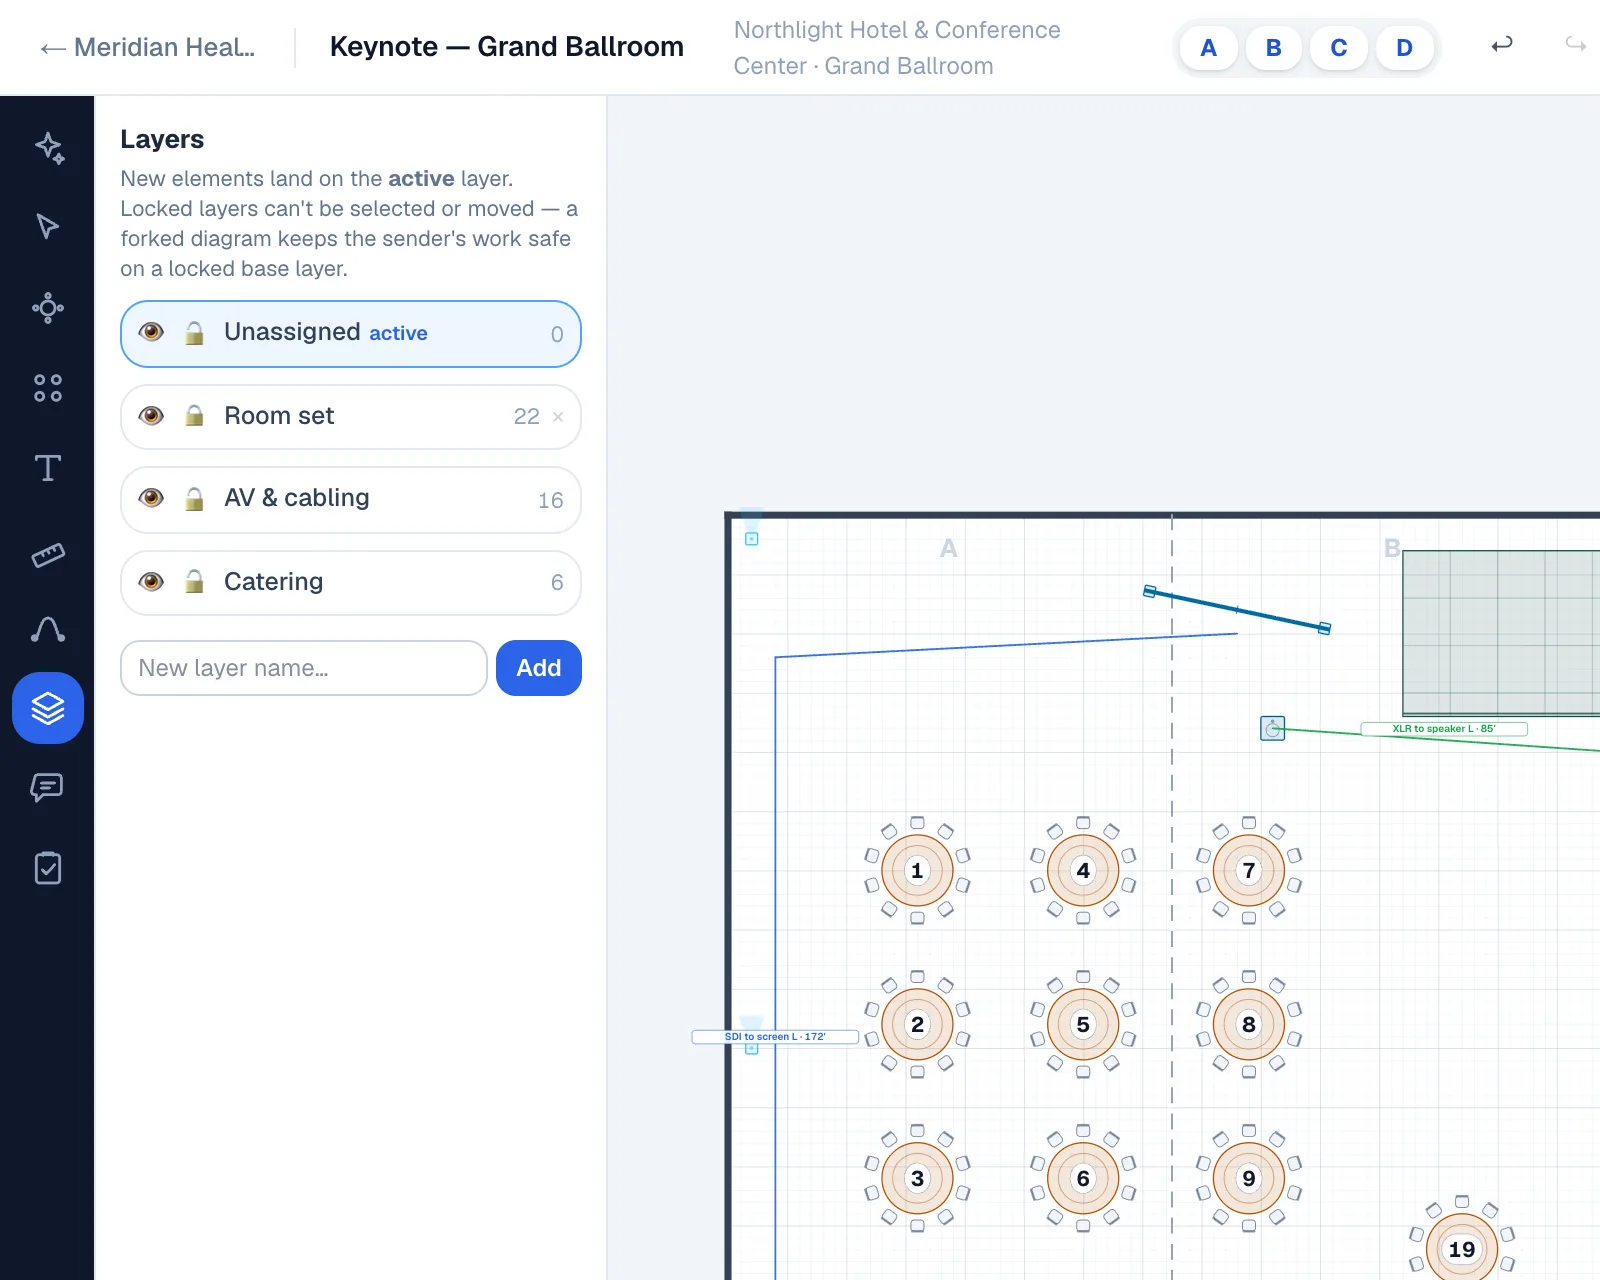The height and width of the screenshot is (1280, 1600).
Task: Select round table 1
Action: (x=917, y=870)
